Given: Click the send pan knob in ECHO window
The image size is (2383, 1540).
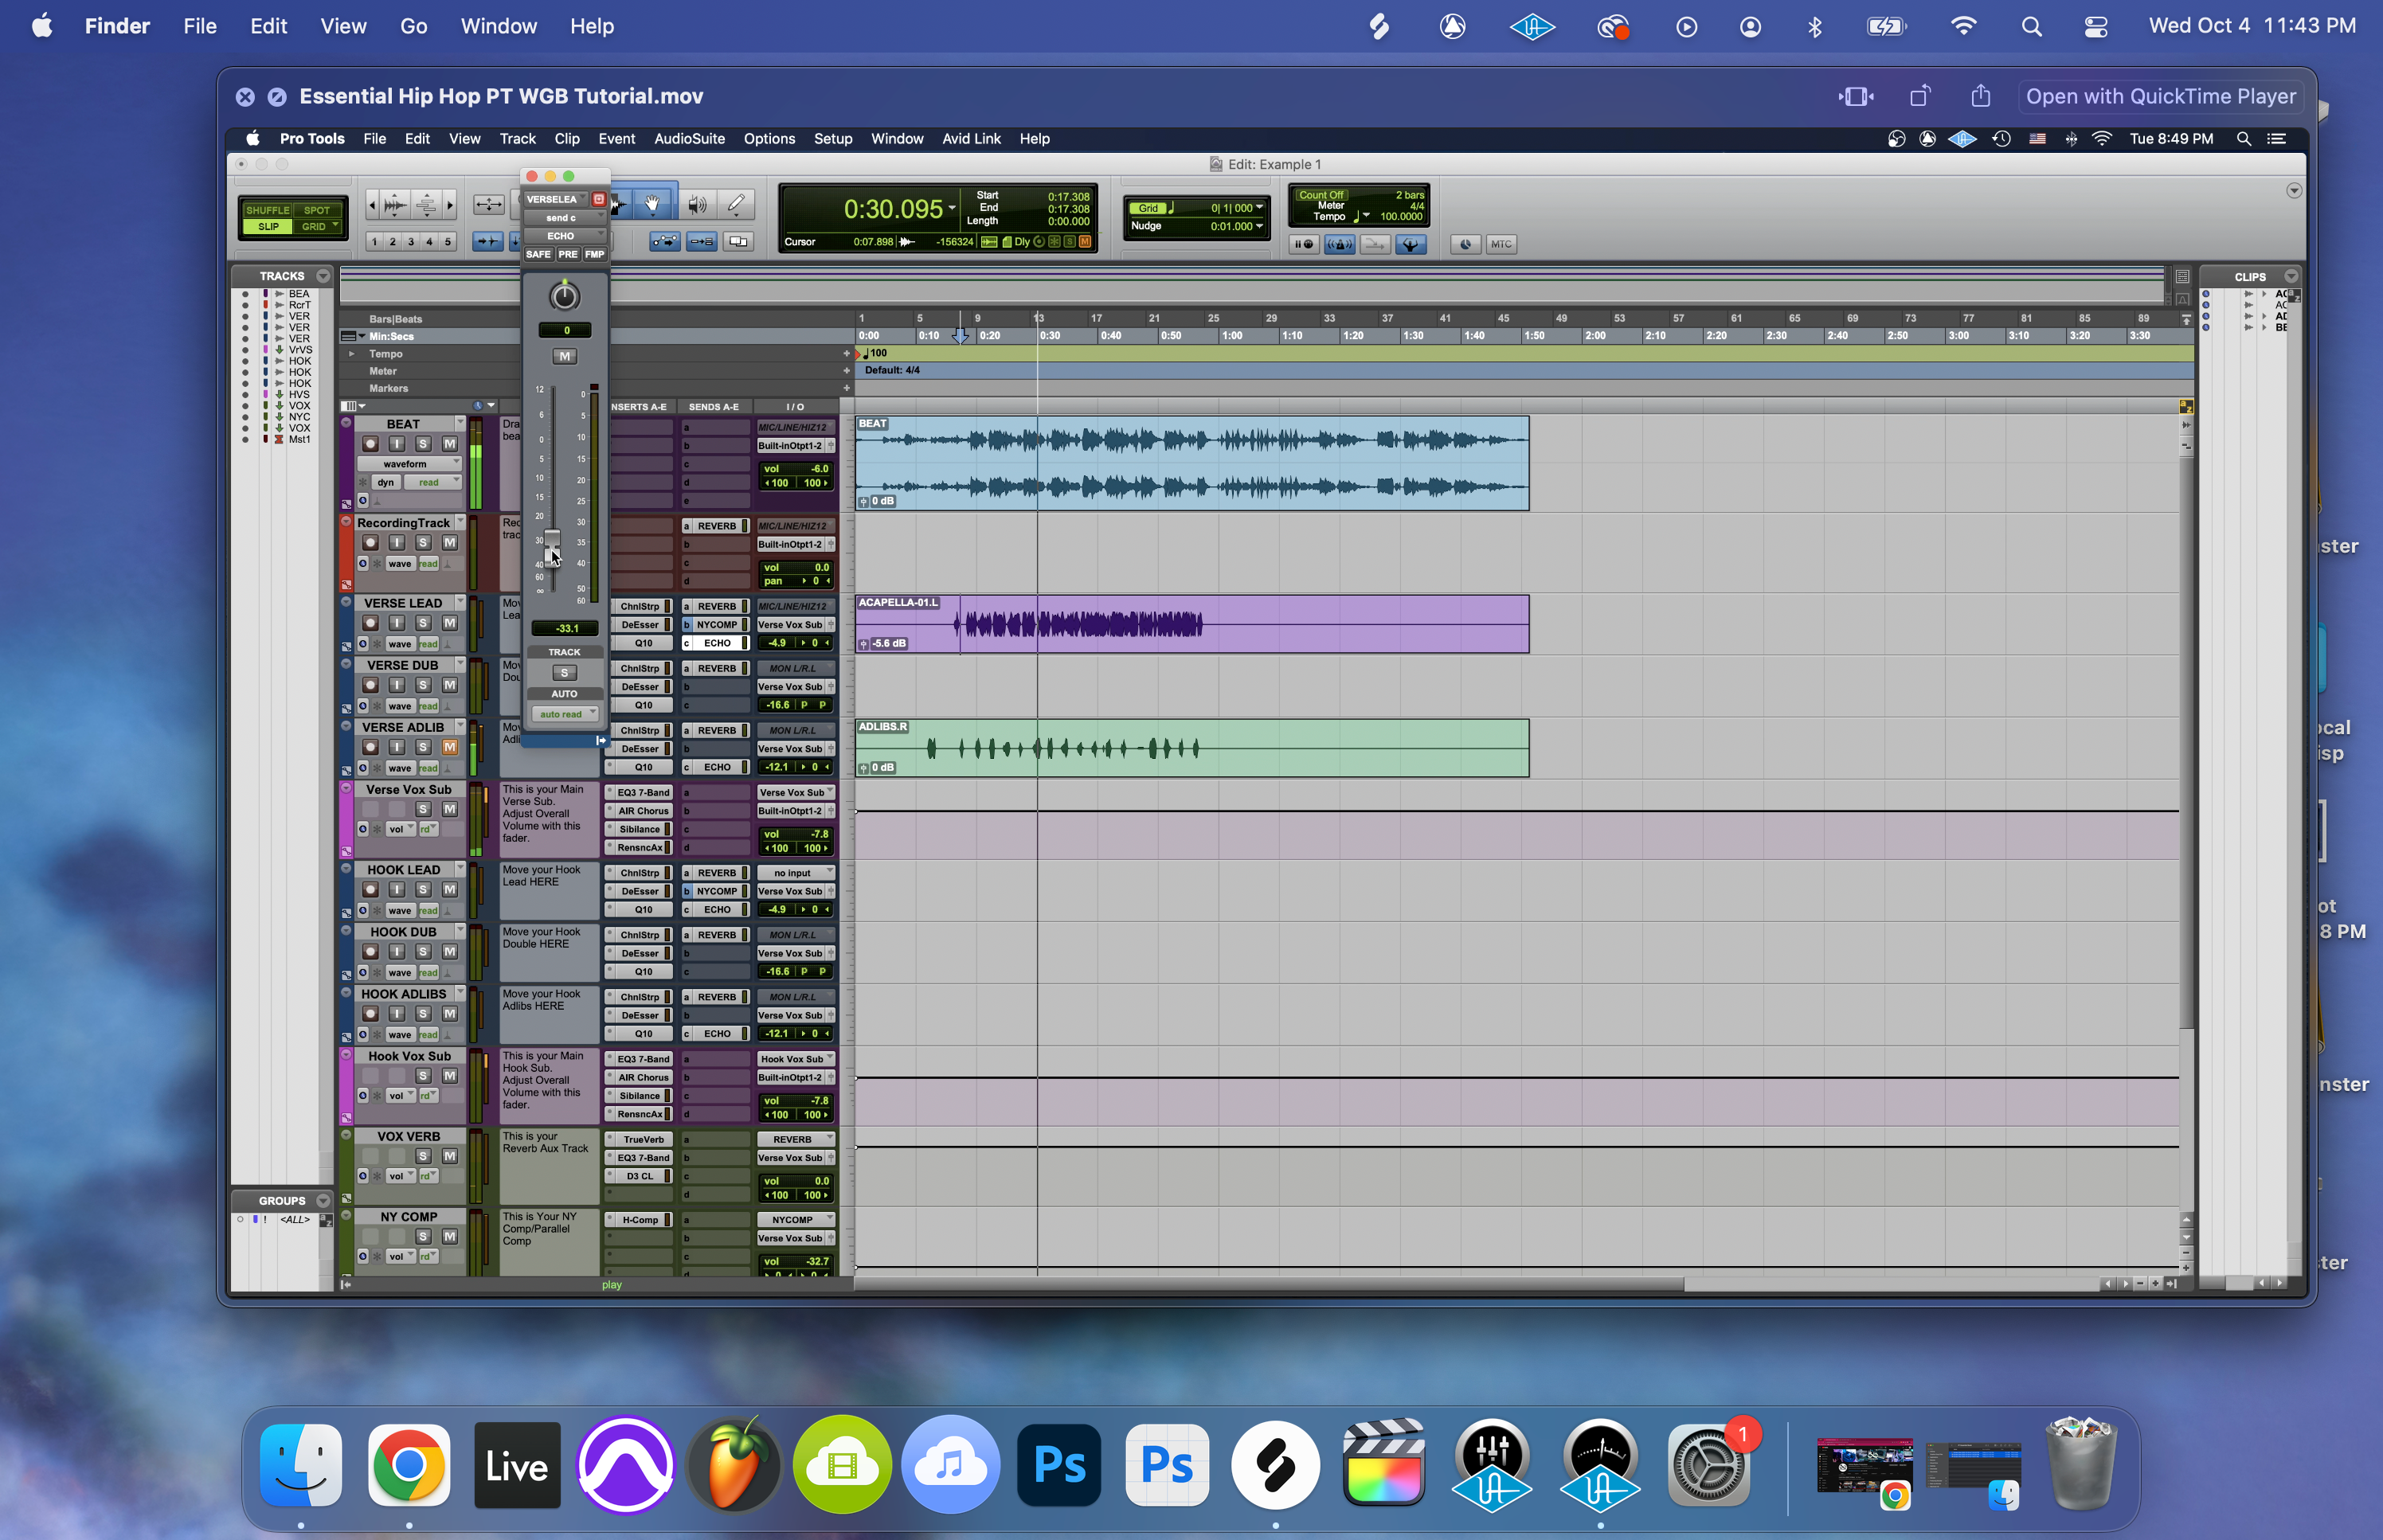Looking at the screenshot, I should (564, 296).
